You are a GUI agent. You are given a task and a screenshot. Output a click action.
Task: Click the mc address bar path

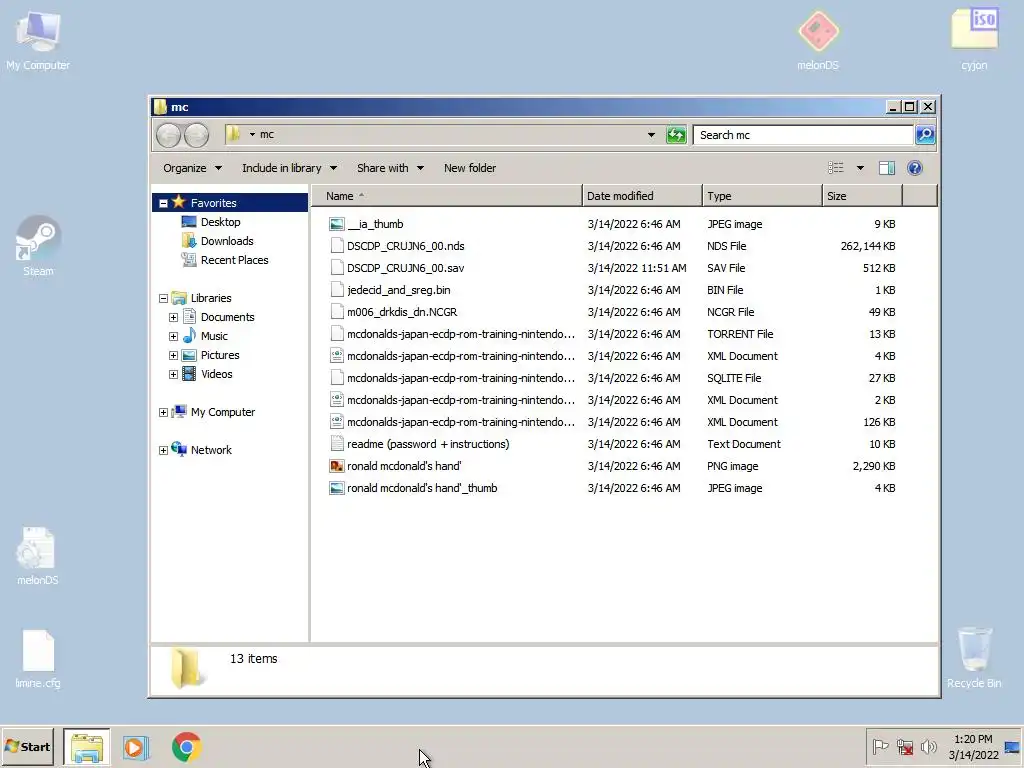click(x=266, y=135)
